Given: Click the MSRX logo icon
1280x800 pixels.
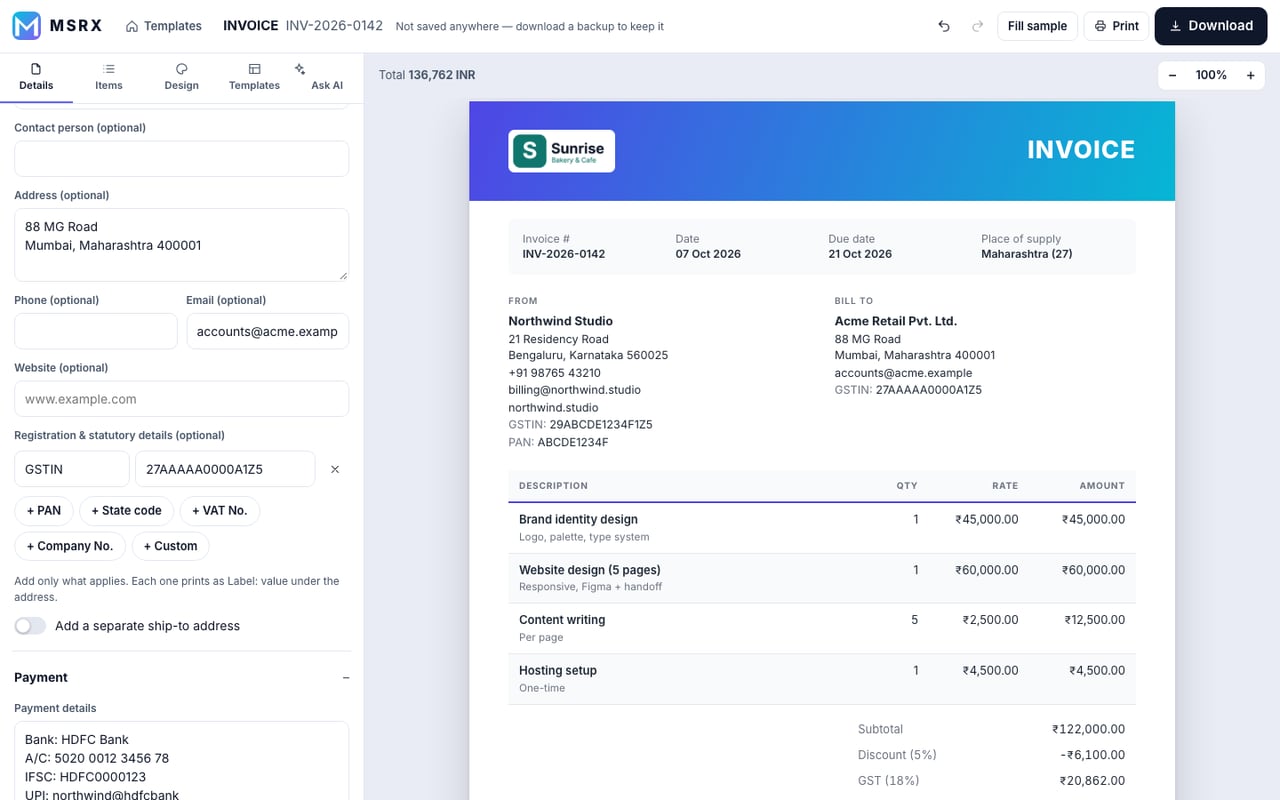Looking at the screenshot, I should tap(27, 26).
